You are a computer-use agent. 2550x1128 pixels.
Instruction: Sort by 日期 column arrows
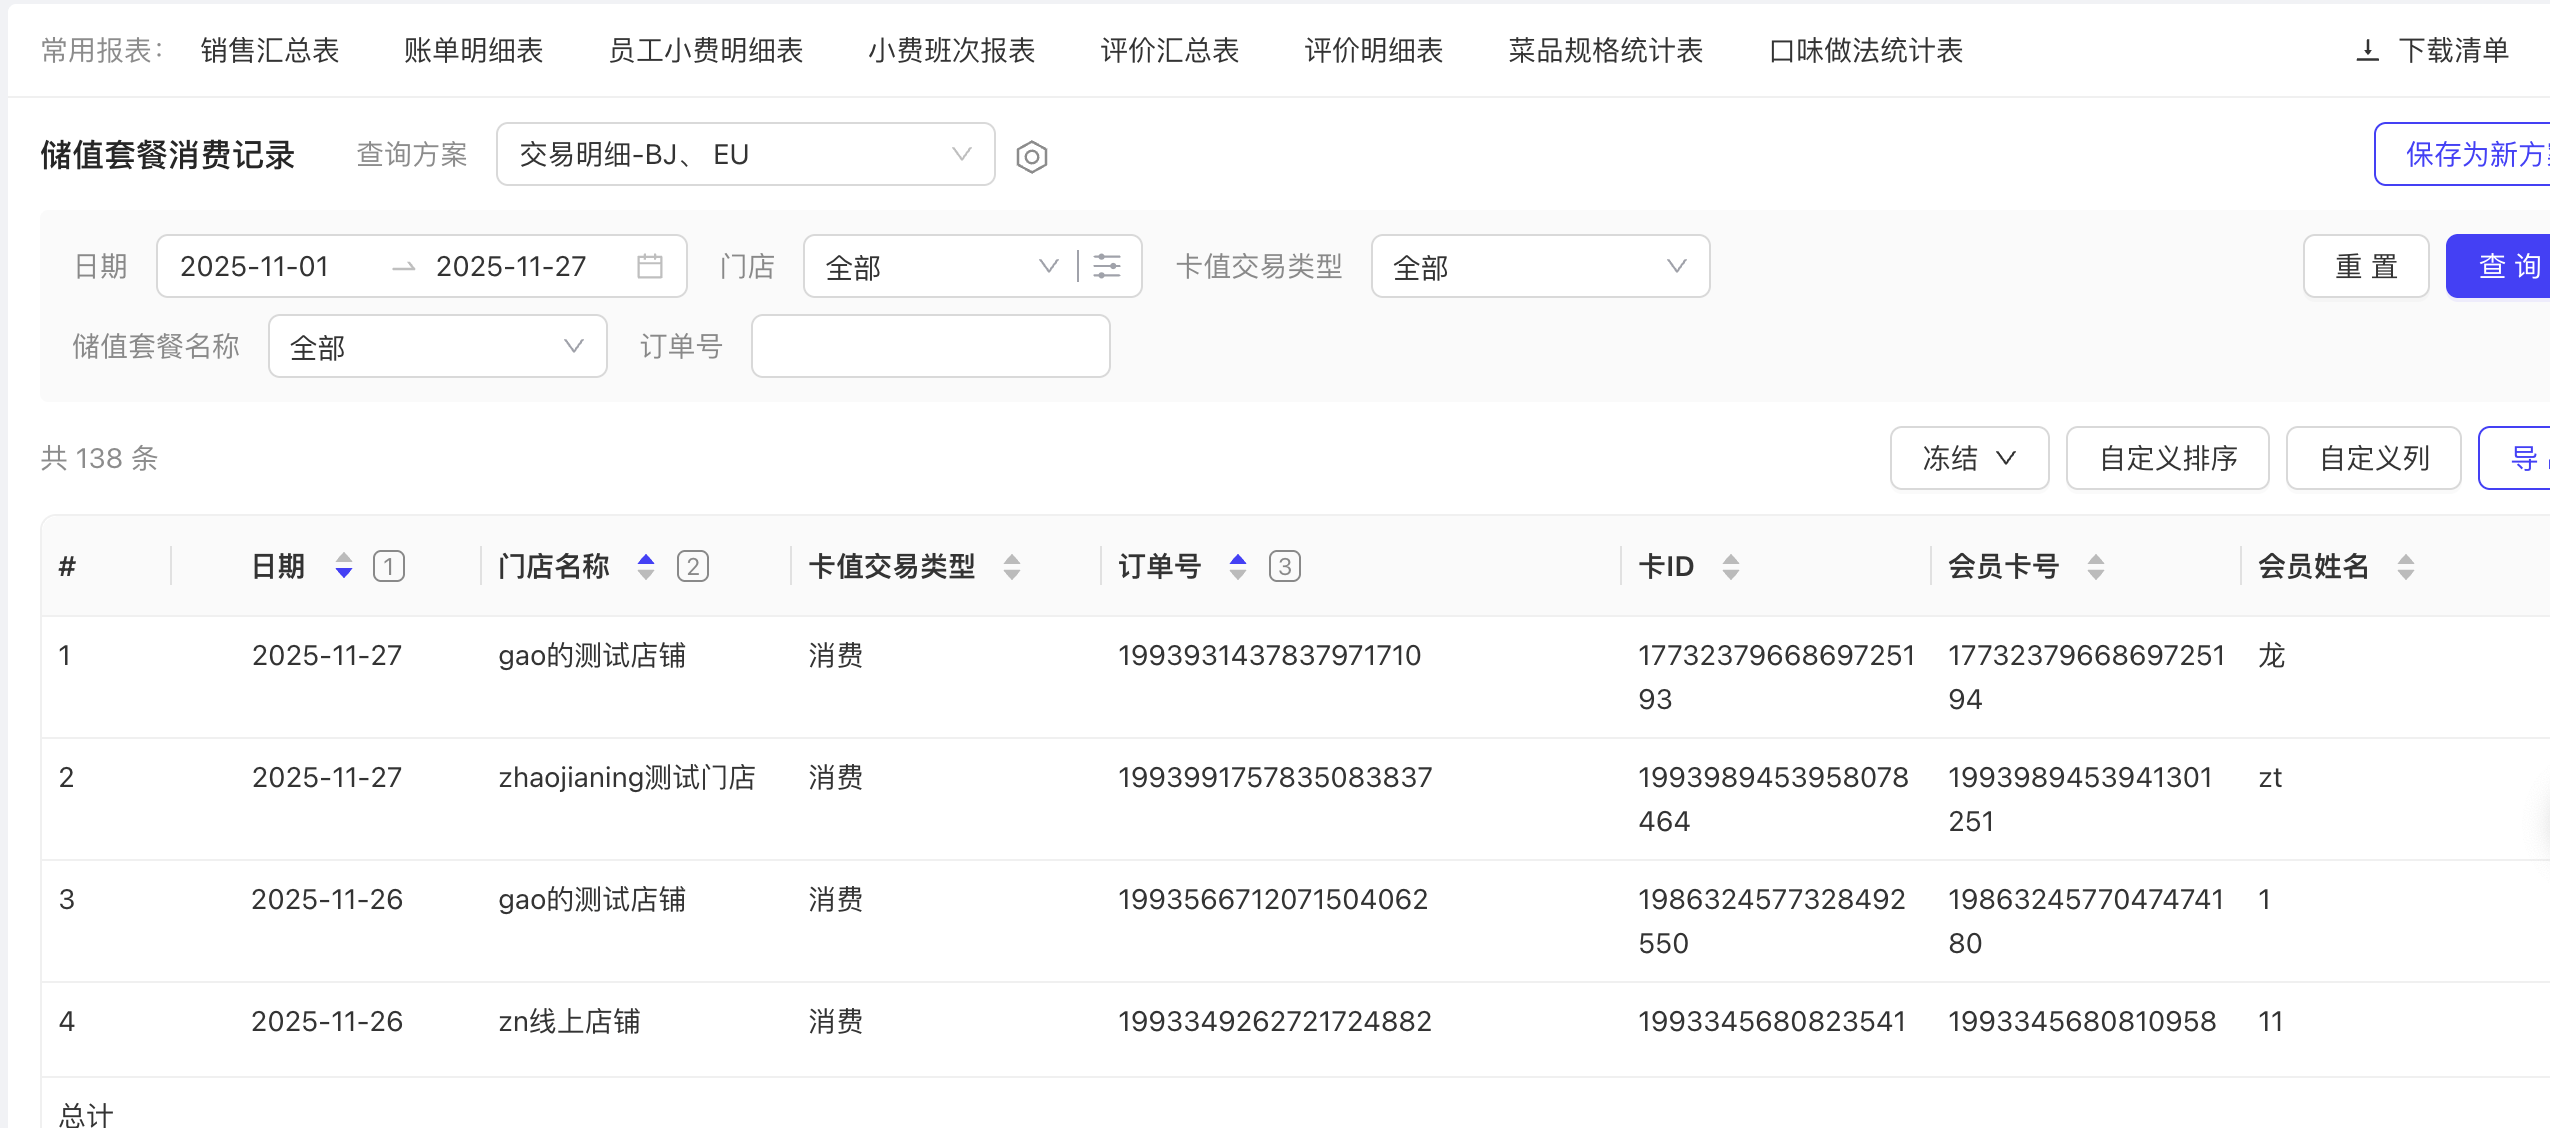[x=344, y=566]
